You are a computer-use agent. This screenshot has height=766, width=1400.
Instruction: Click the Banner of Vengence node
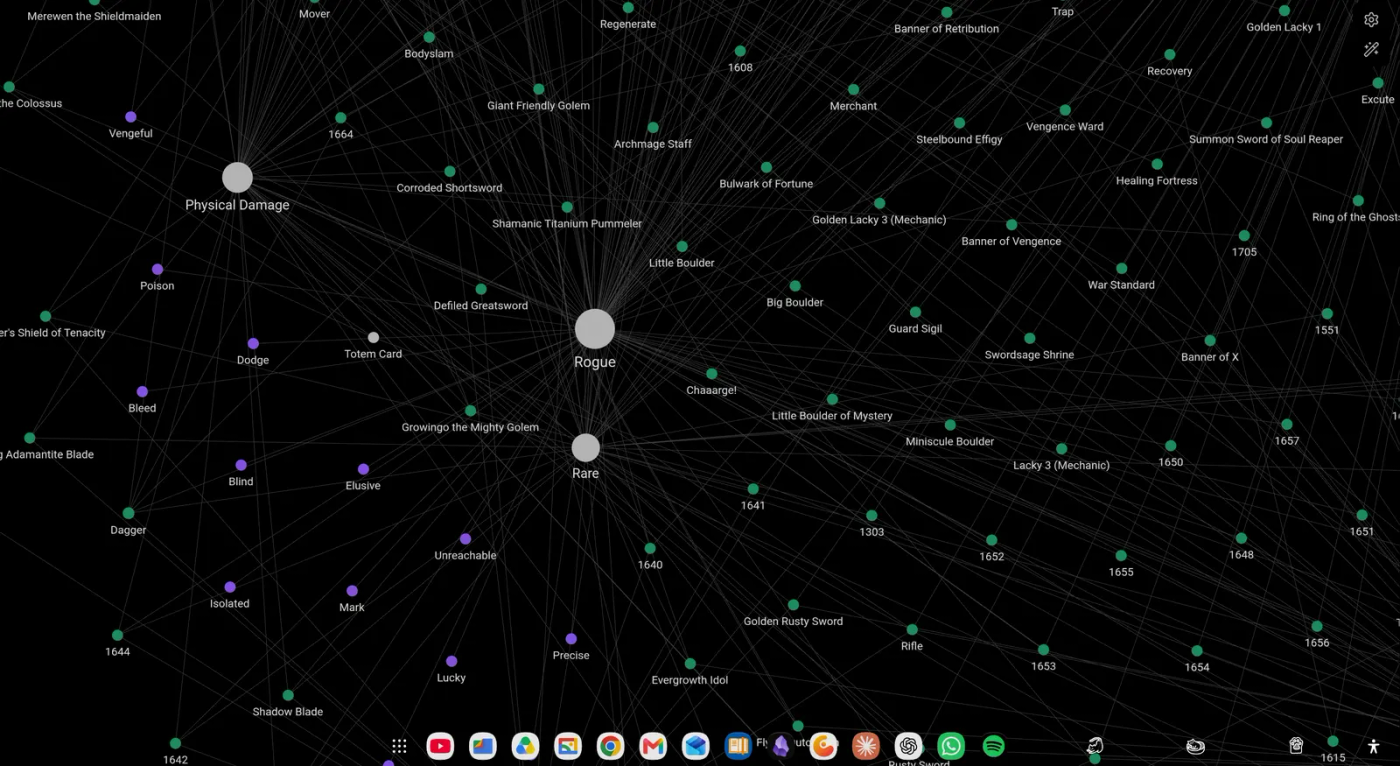1011,225
